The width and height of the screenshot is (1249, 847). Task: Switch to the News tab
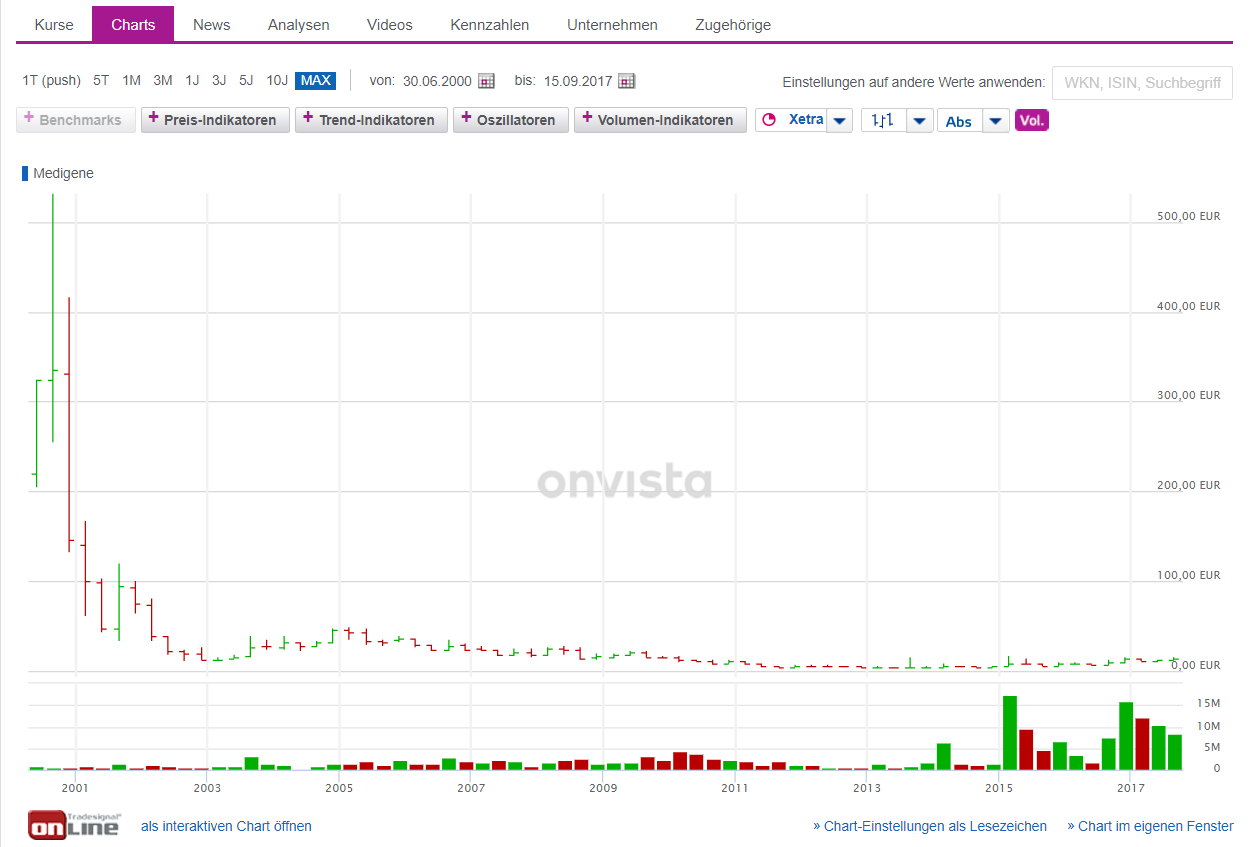211,25
